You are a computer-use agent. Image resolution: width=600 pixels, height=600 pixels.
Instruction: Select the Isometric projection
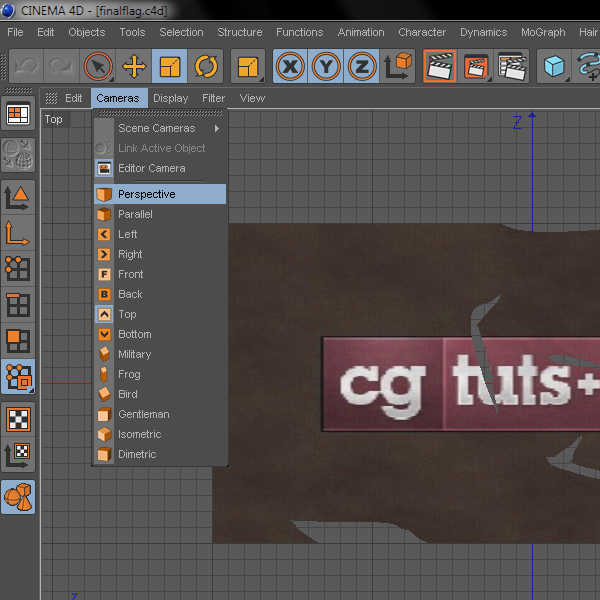click(x=160, y=434)
